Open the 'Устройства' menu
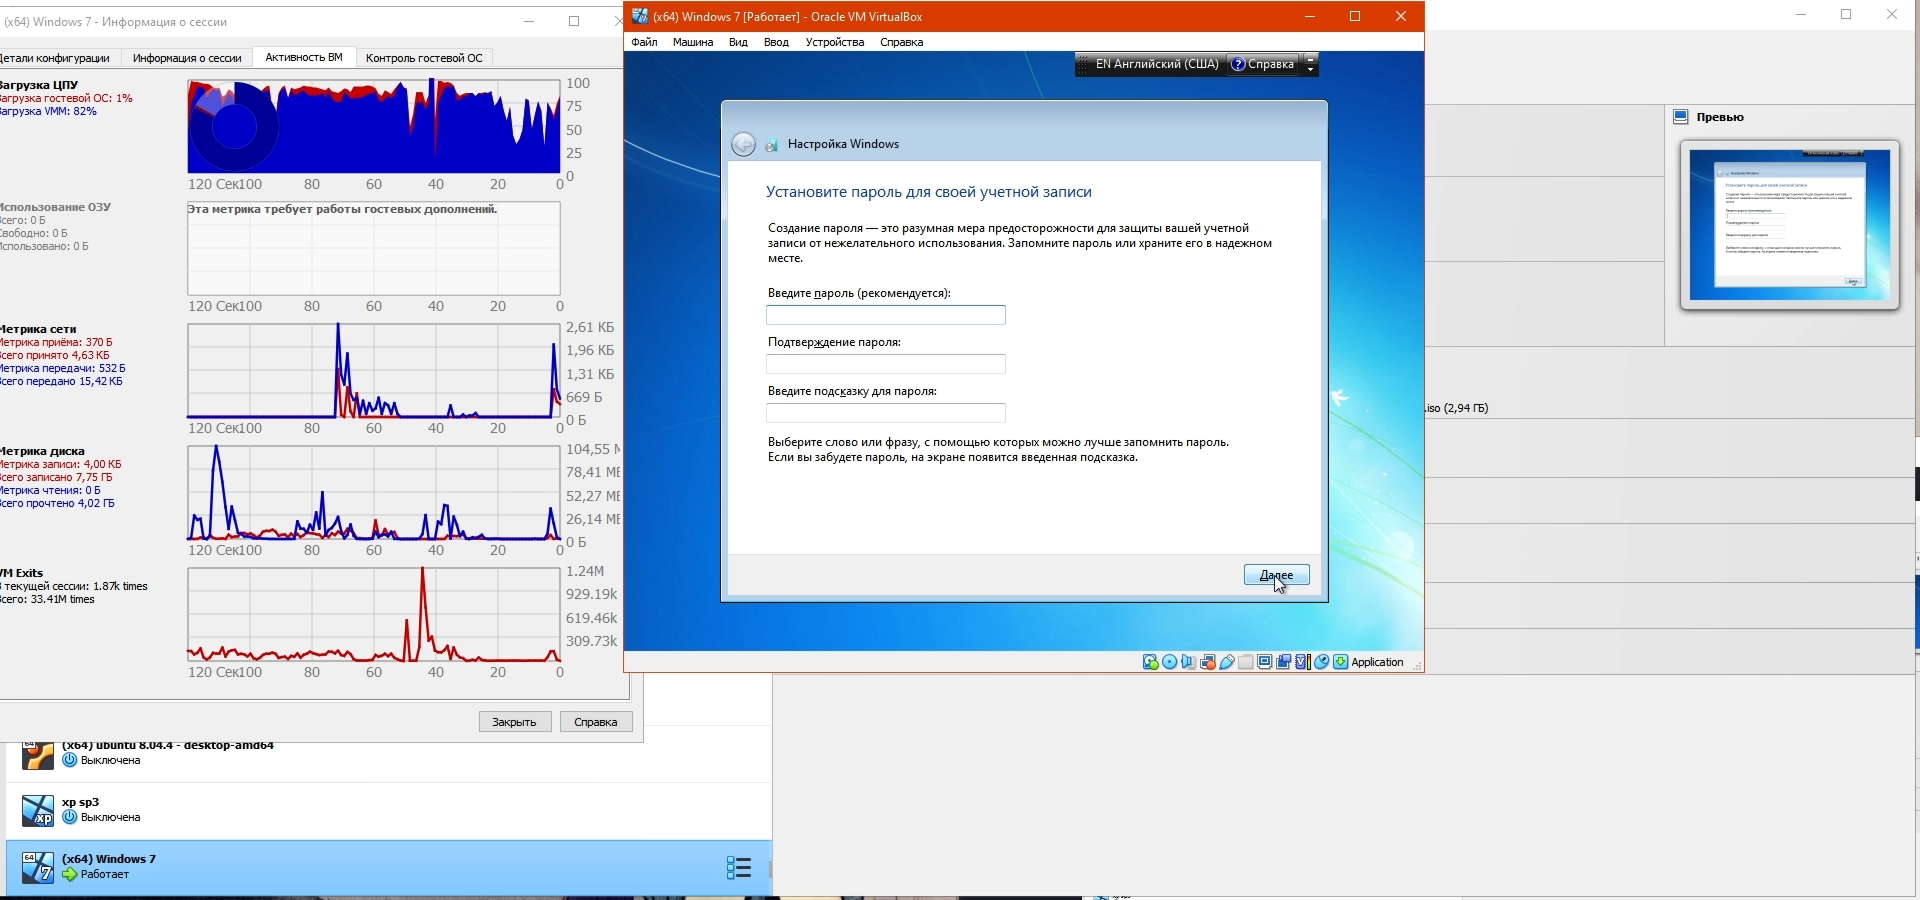Screen dimensions: 1920x900 pos(835,42)
